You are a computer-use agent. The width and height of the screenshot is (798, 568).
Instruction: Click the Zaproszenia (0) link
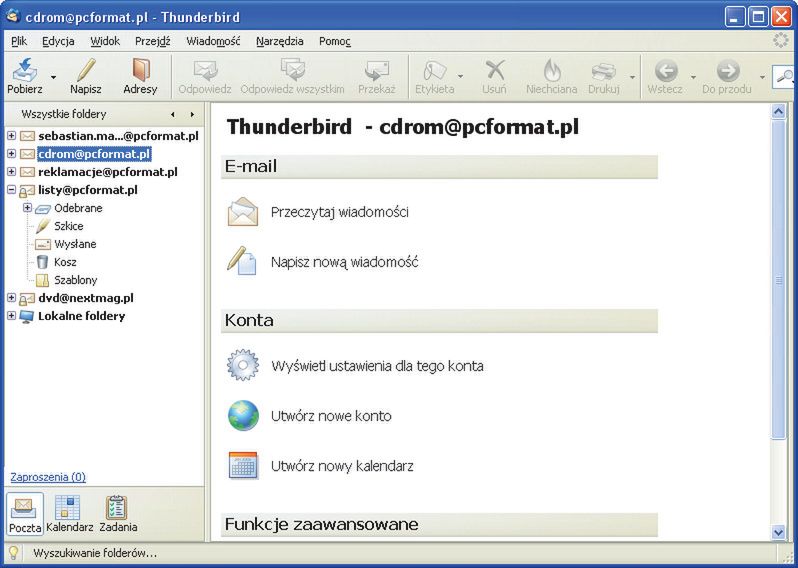(x=48, y=477)
